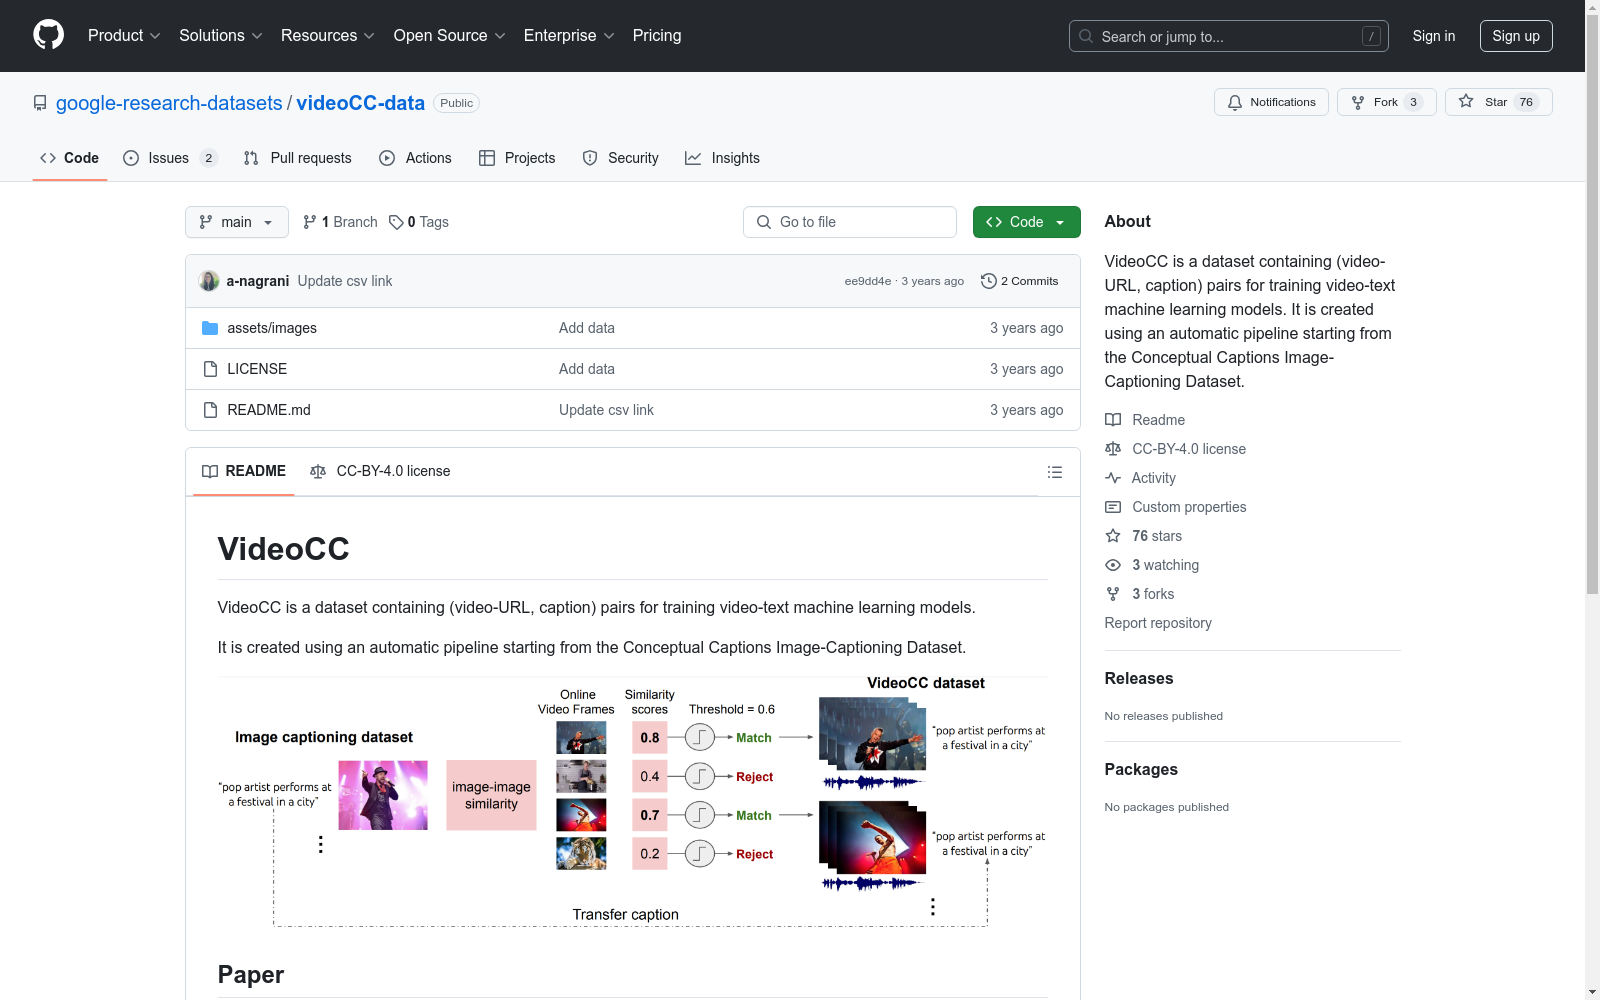View the Security tab
This screenshot has width=1600, height=1000.
click(x=621, y=158)
